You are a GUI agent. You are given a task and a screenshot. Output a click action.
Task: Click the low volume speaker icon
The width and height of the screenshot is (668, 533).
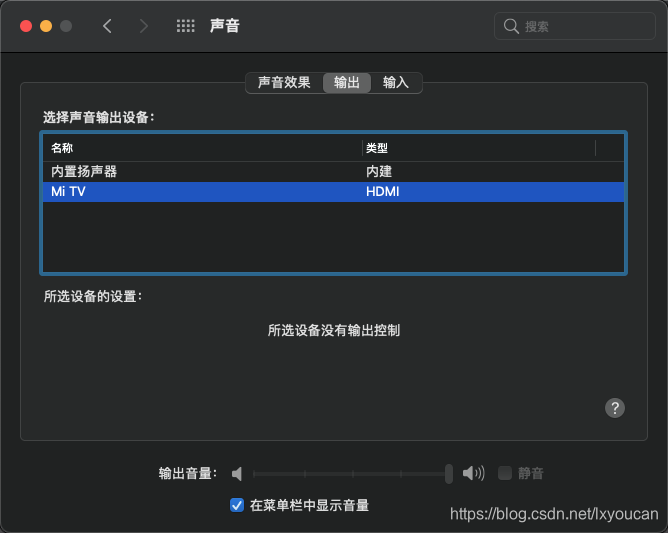pyautogui.click(x=237, y=473)
